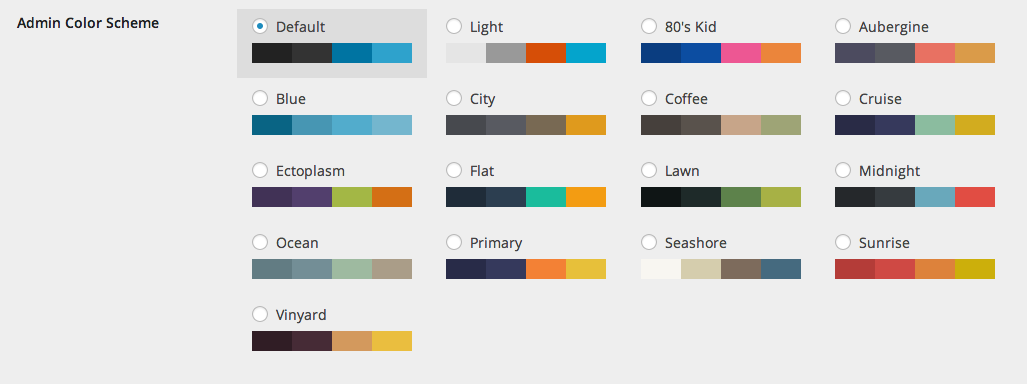Select the Flat scheme radio button
This screenshot has width=1027, height=384.
454,170
